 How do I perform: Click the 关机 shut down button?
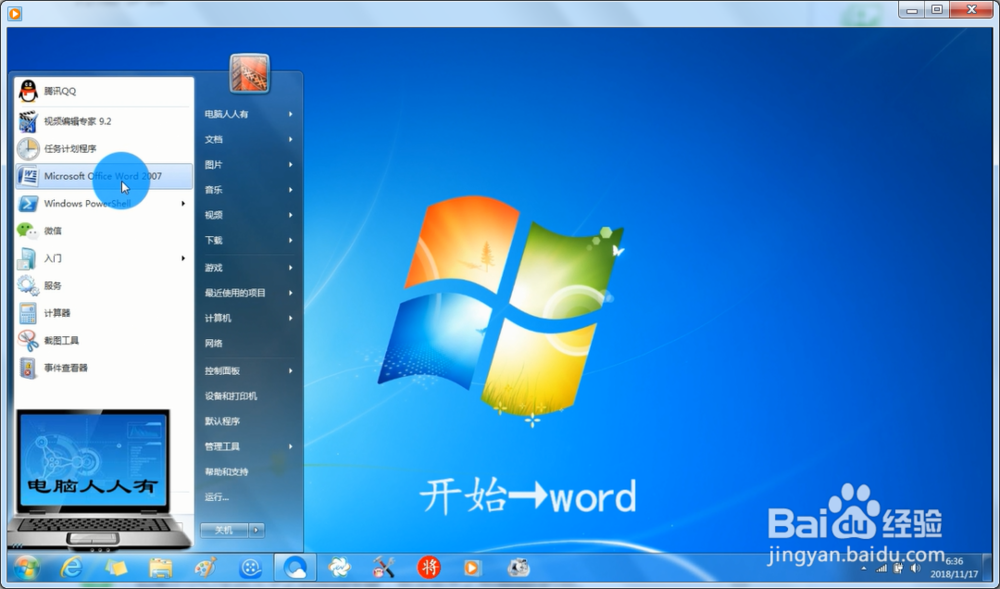(224, 530)
